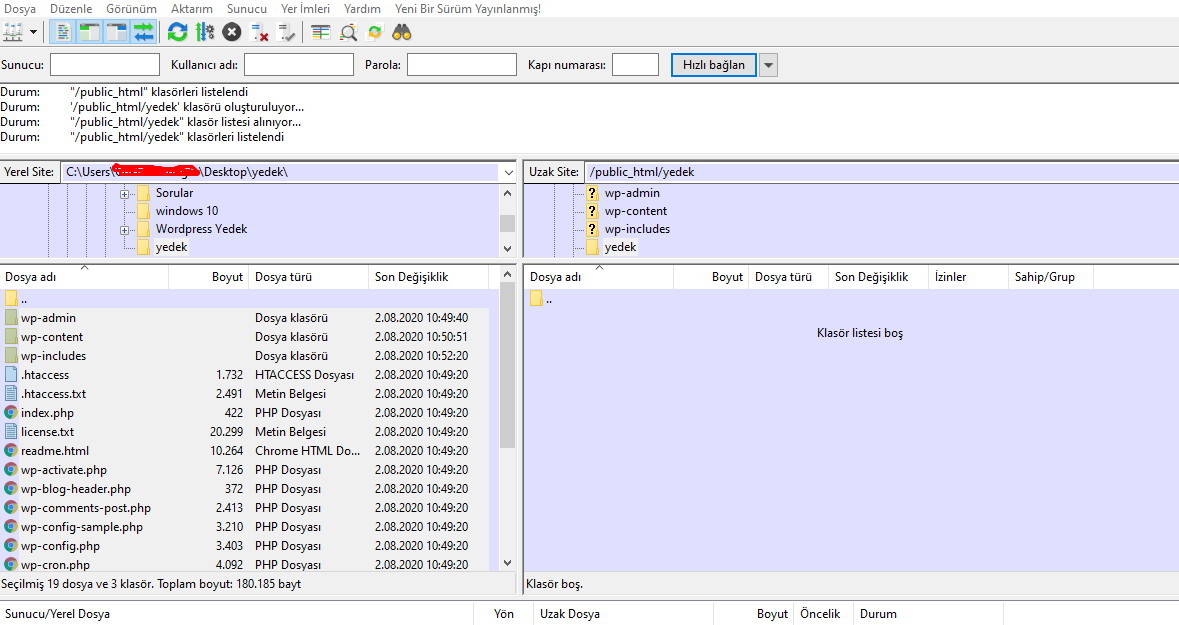
Task: Sort remote files by İzinler column
Action: click(968, 277)
